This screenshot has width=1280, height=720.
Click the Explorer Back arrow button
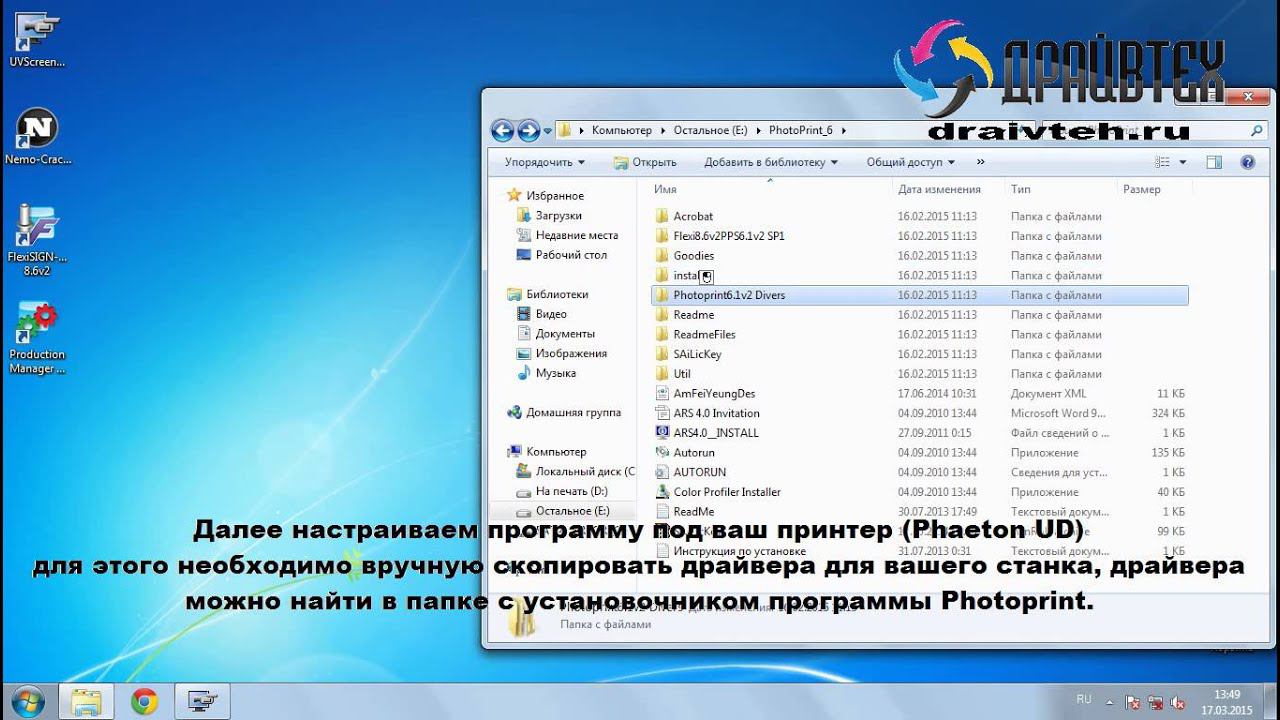(502, 130)
